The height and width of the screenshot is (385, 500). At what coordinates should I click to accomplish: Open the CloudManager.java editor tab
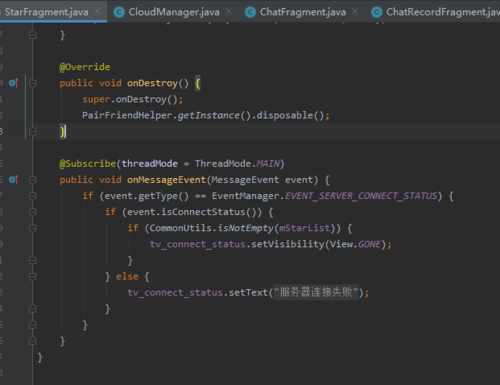[174, 12]
